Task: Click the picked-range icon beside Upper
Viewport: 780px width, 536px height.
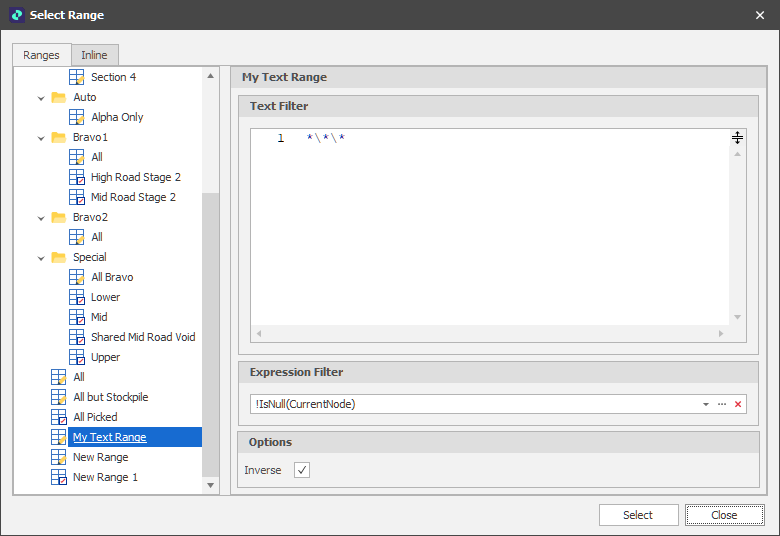Action: [77, 357]
